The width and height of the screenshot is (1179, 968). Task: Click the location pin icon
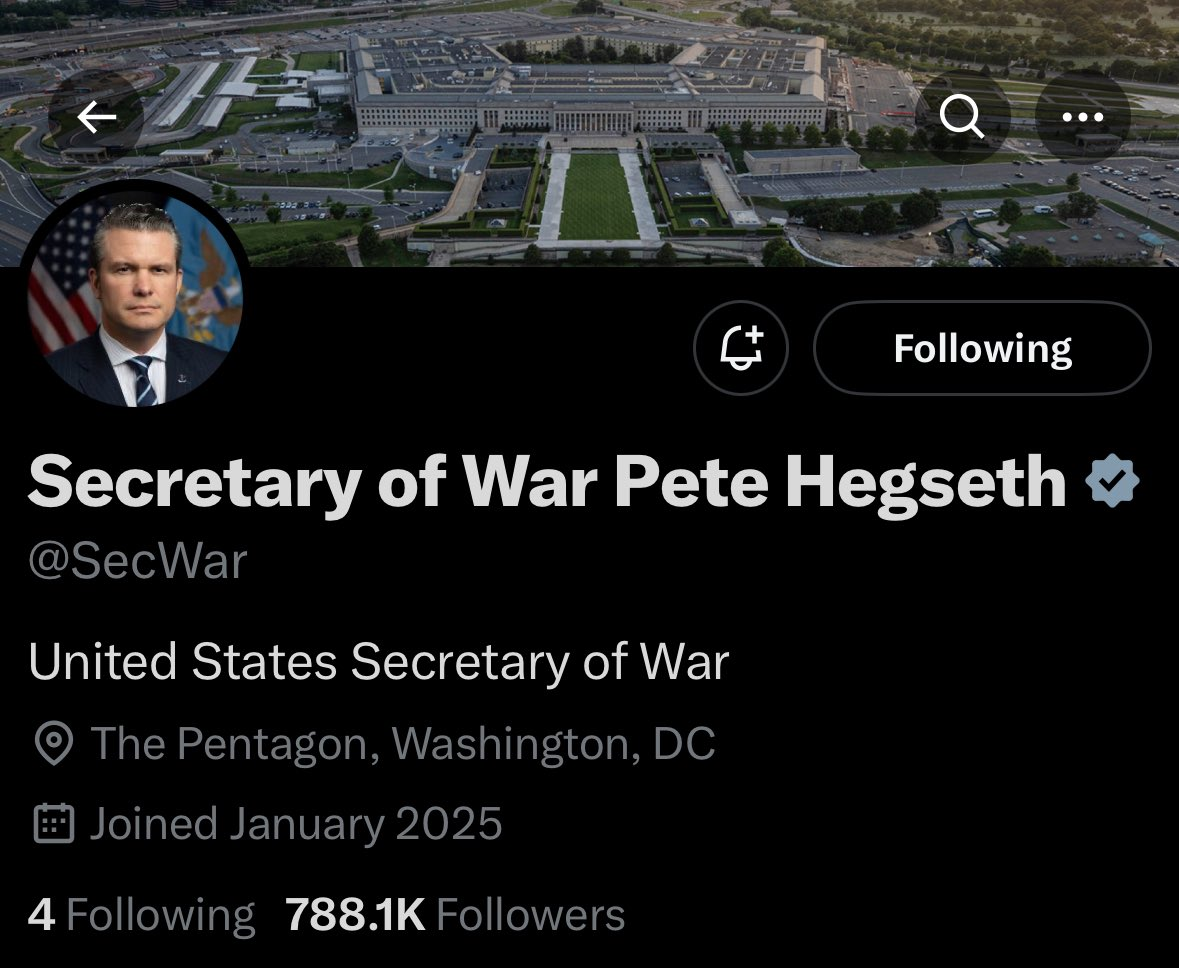tap(53, 744)
